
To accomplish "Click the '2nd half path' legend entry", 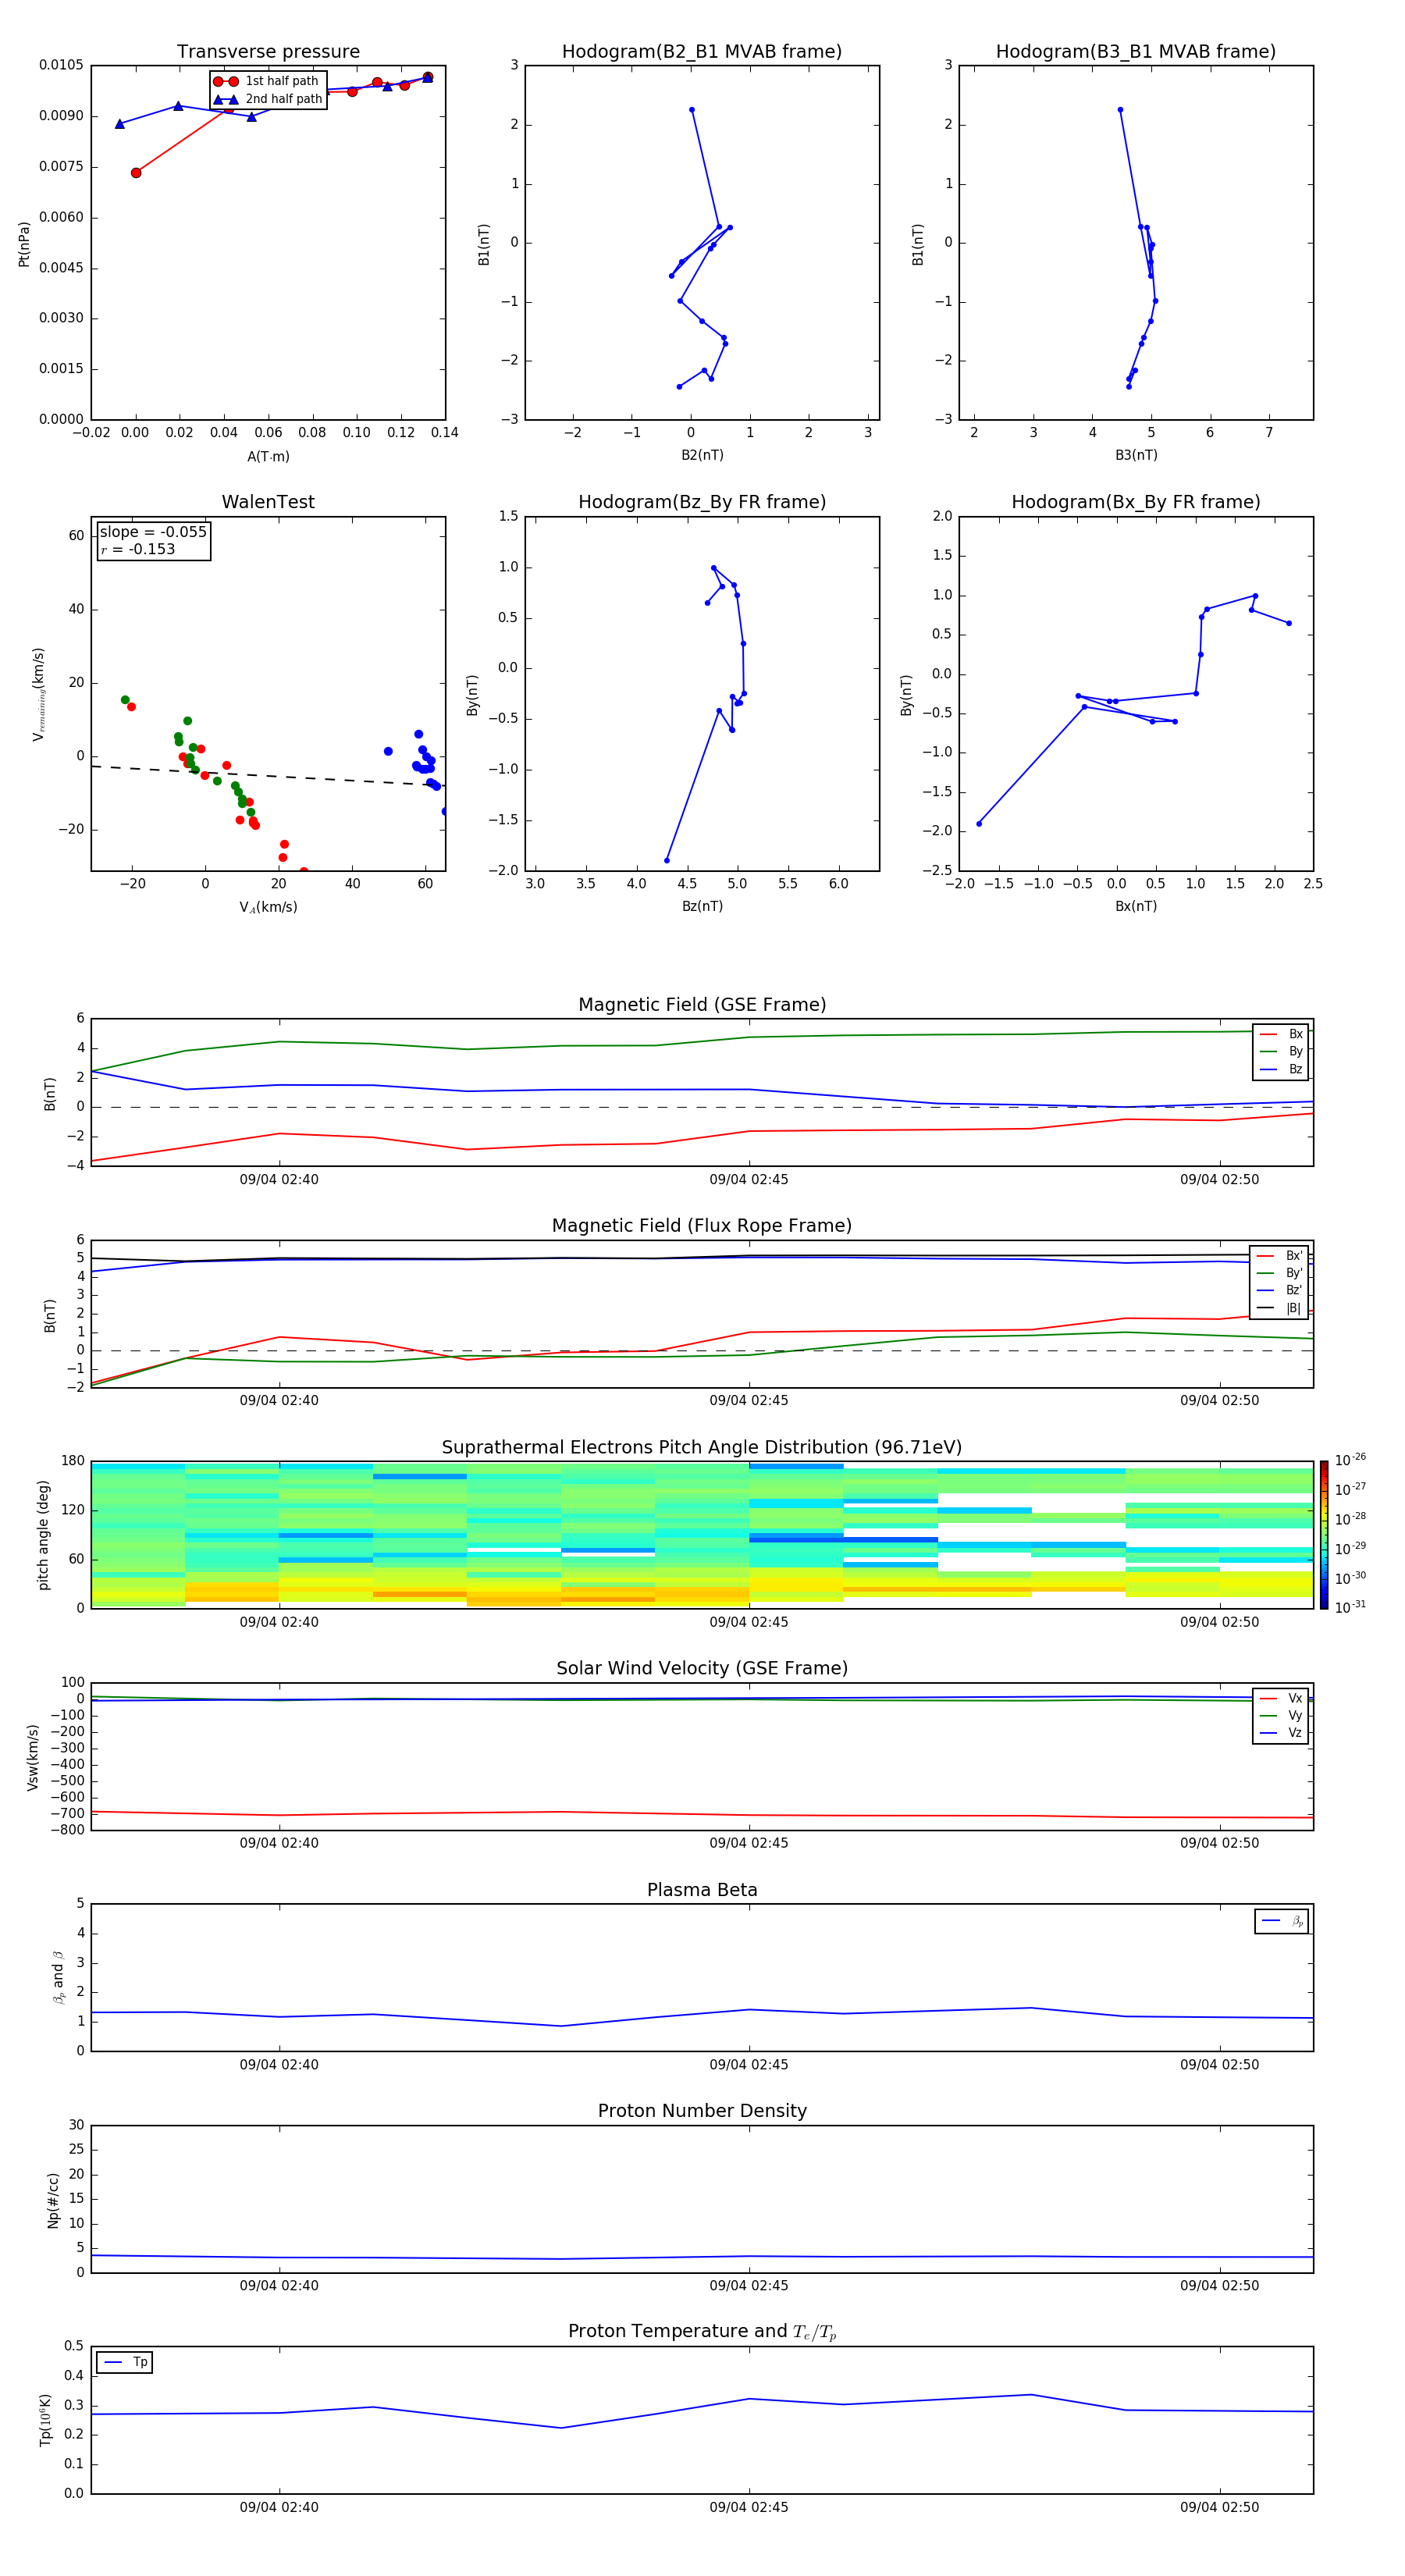I will 267,99.
